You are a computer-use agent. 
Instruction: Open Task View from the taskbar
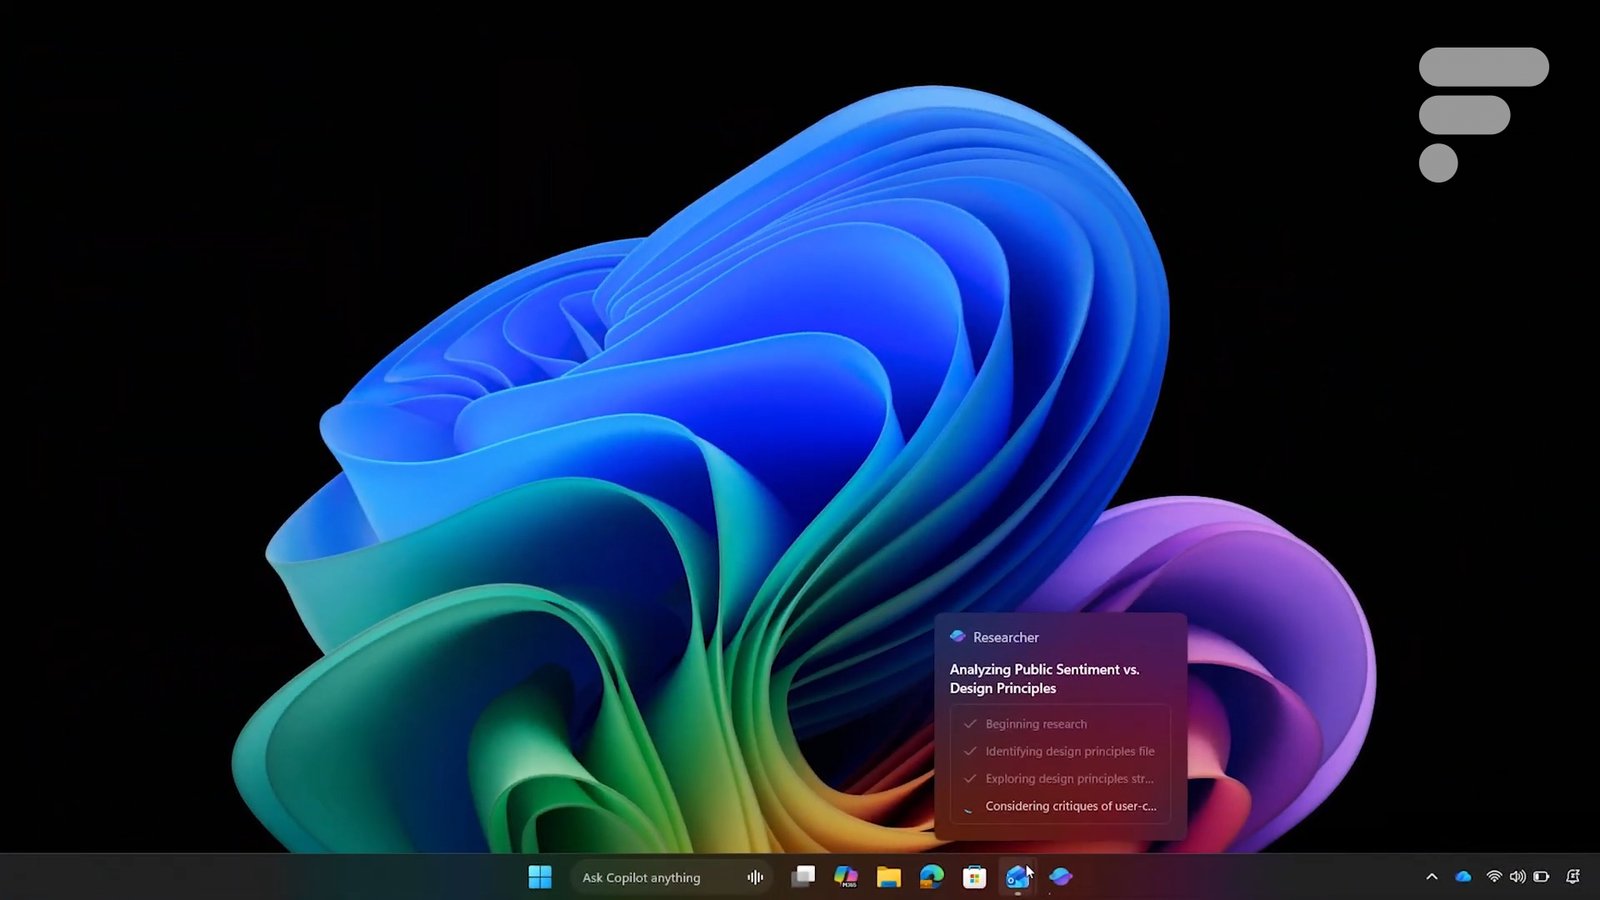tap(803, 877)
